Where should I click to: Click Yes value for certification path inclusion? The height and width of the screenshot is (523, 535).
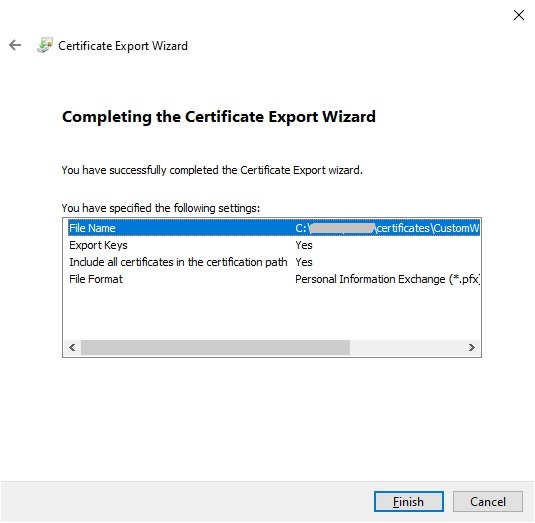pos(304,262)
